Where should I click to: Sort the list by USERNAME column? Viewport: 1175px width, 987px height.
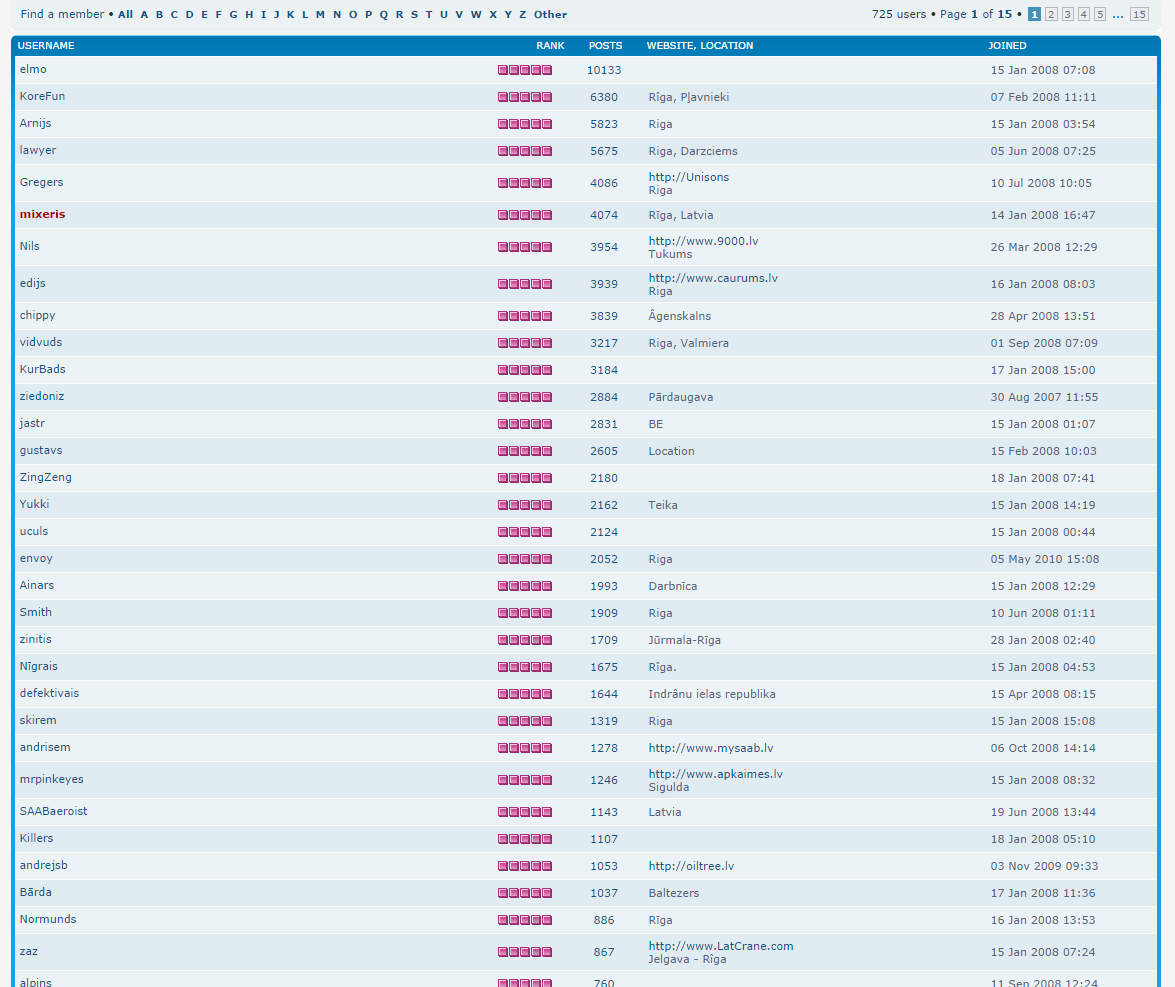[46, 45]
